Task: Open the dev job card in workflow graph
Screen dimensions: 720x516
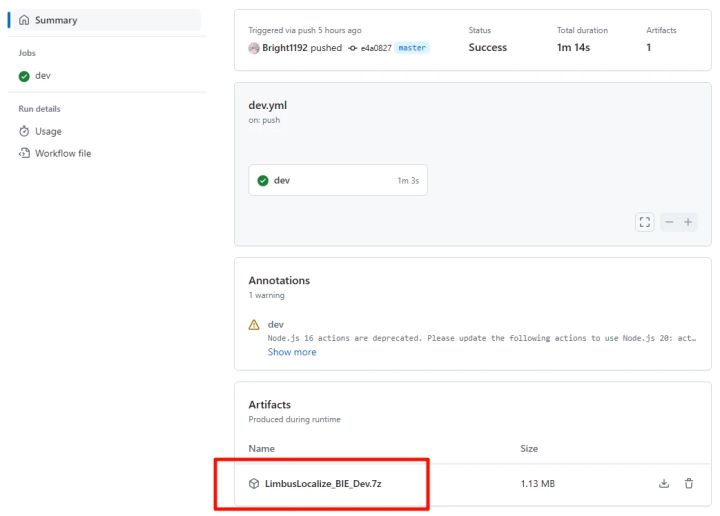Action: pyautogui.click(x=338, y=180)
